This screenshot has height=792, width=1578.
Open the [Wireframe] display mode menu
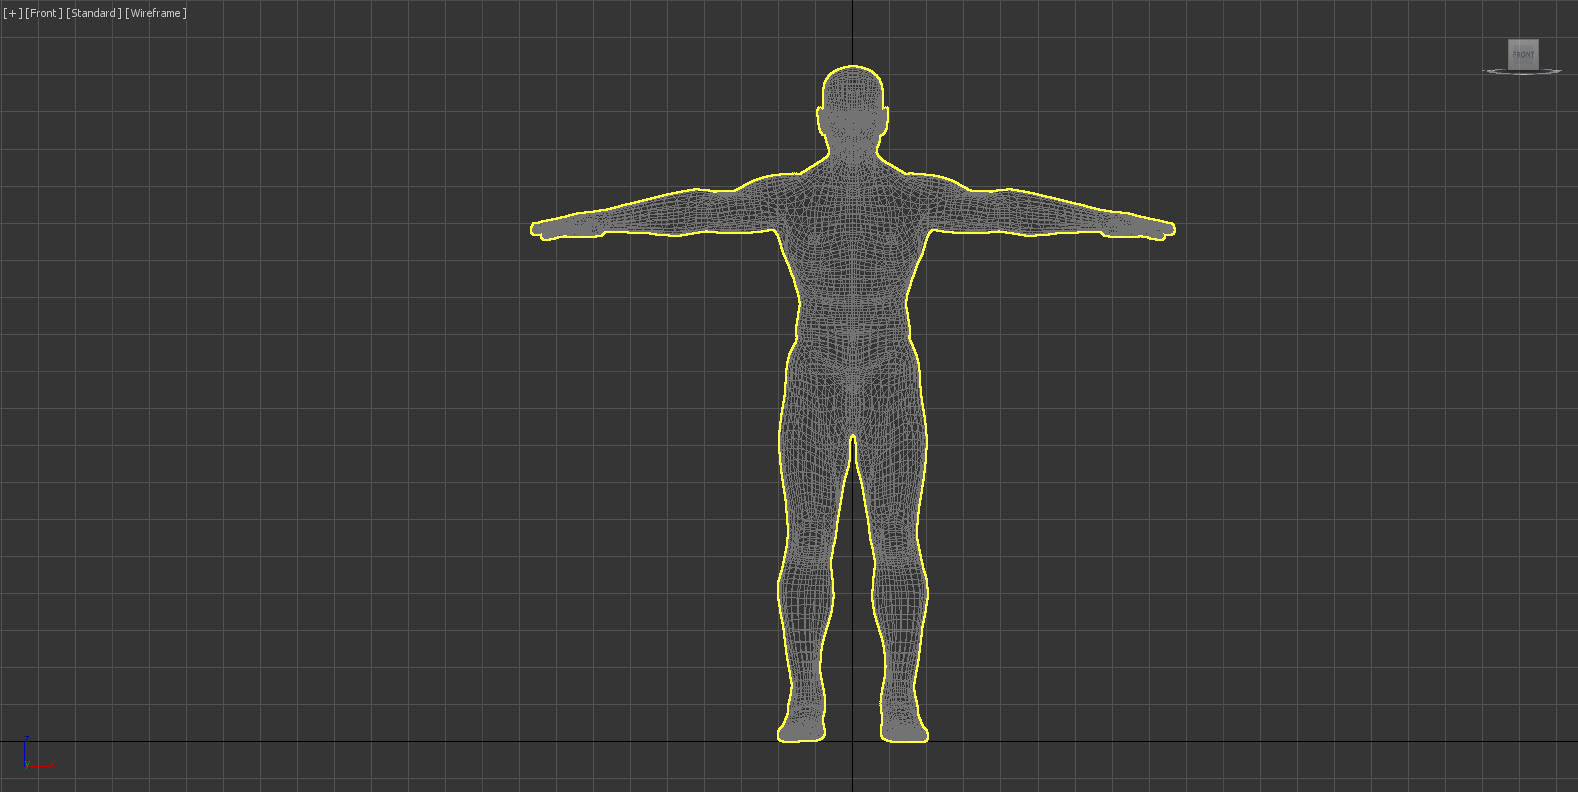(156, 13)
